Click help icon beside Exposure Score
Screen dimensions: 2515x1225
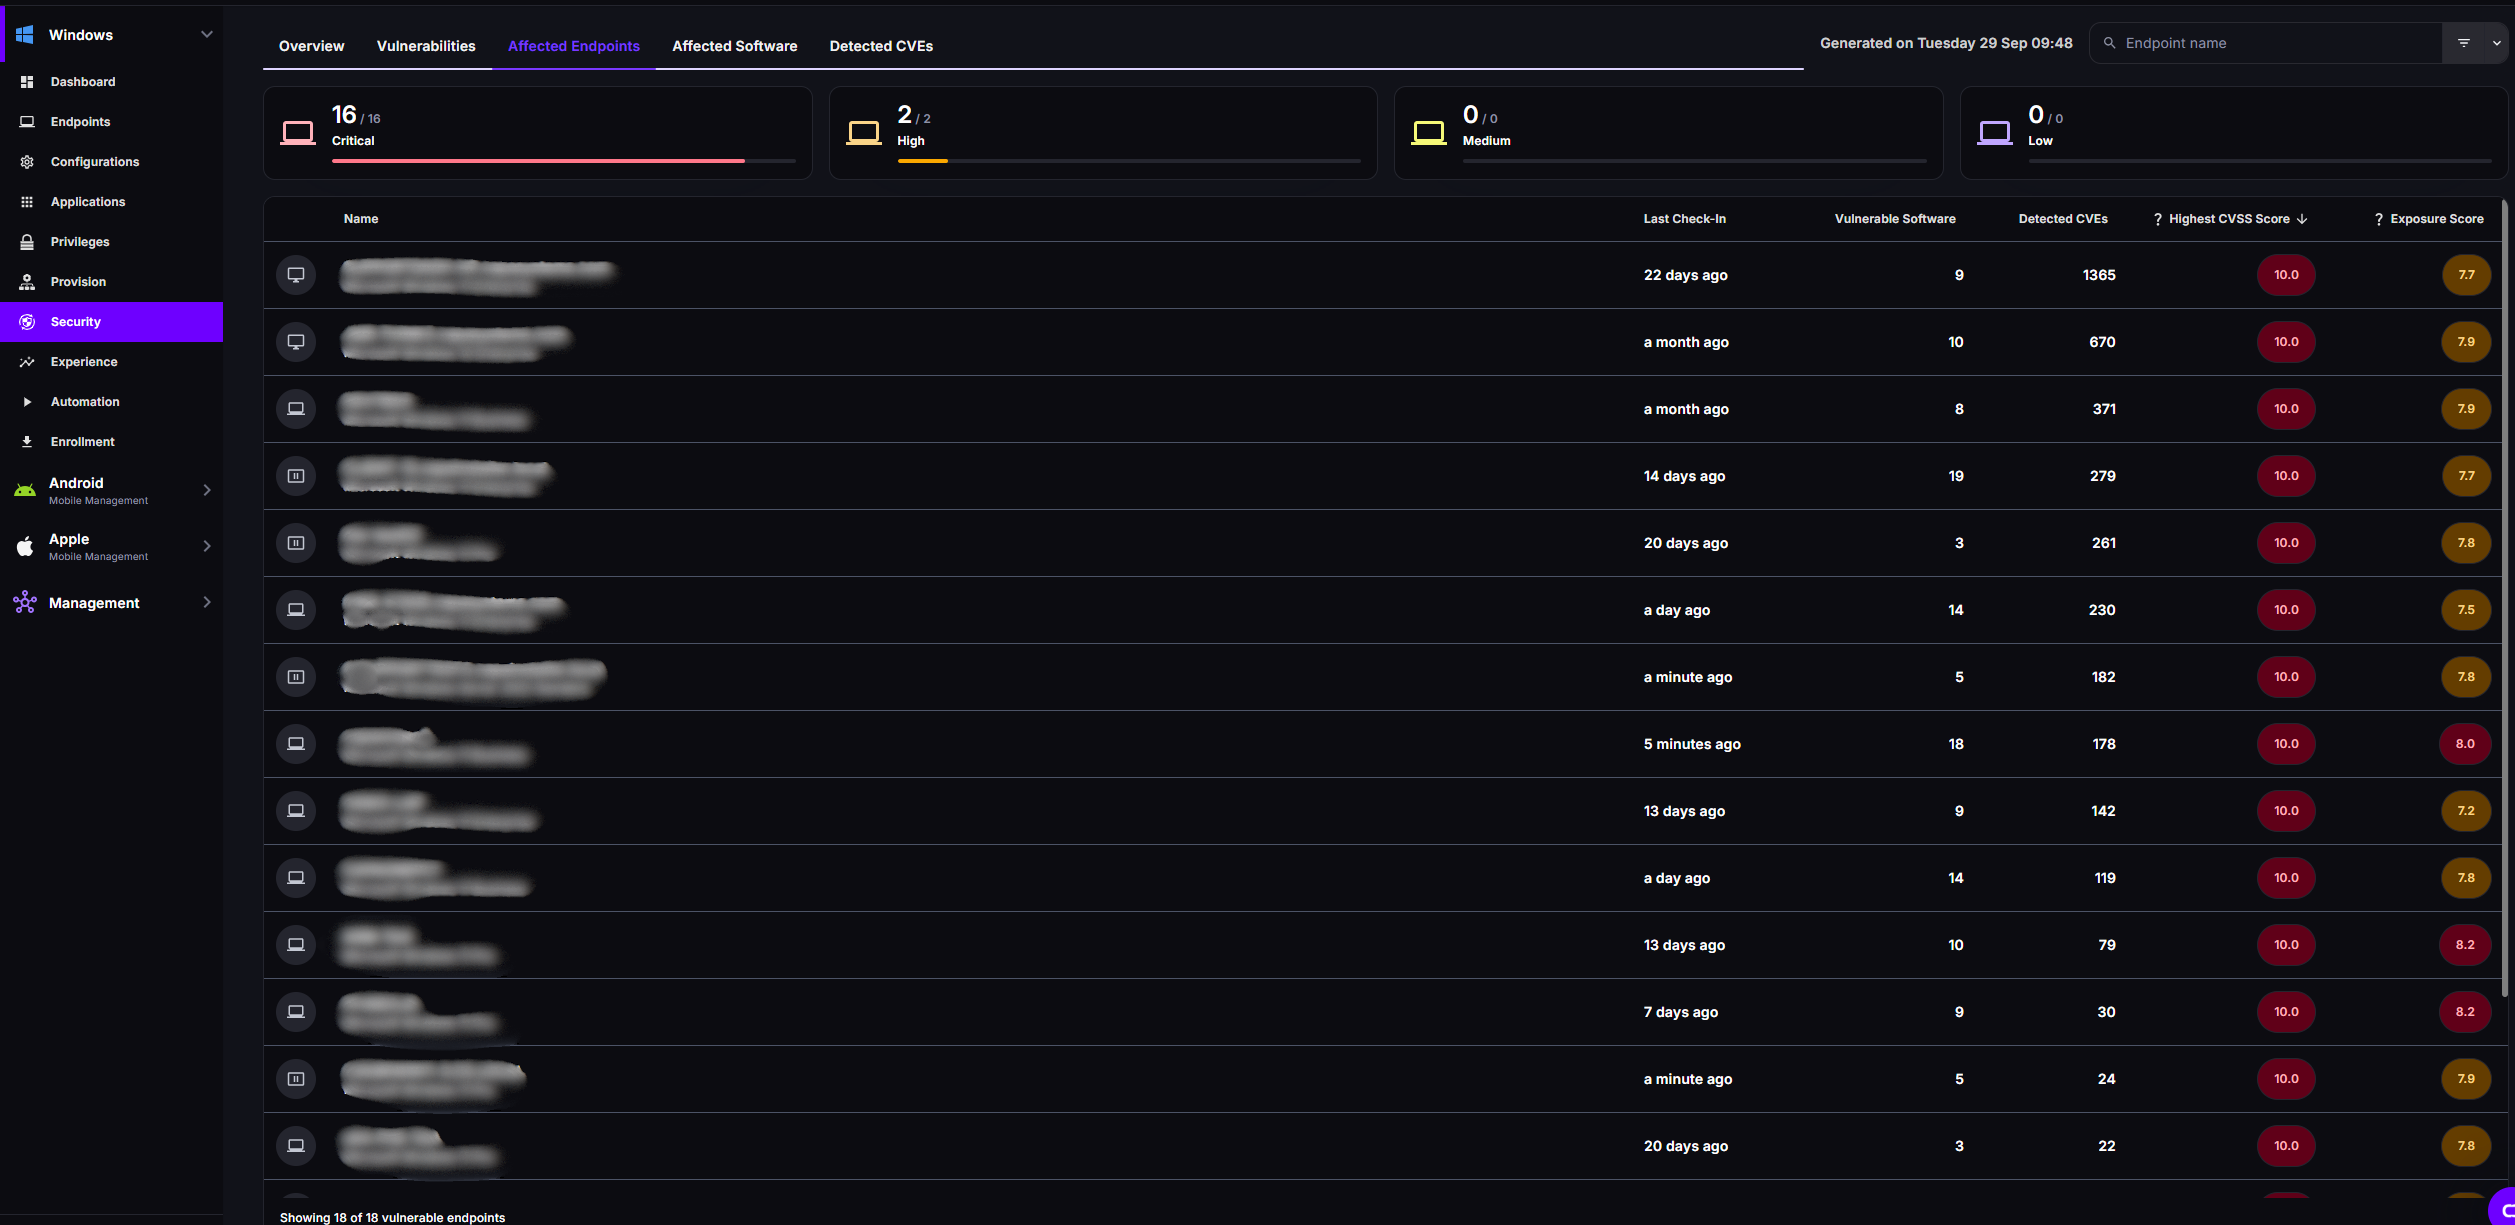(2379, 219)
